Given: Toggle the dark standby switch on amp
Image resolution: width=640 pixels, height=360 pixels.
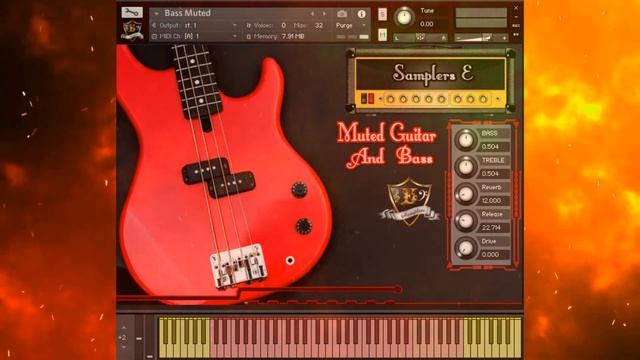Looking at the screenshot, I should (364, 98).
